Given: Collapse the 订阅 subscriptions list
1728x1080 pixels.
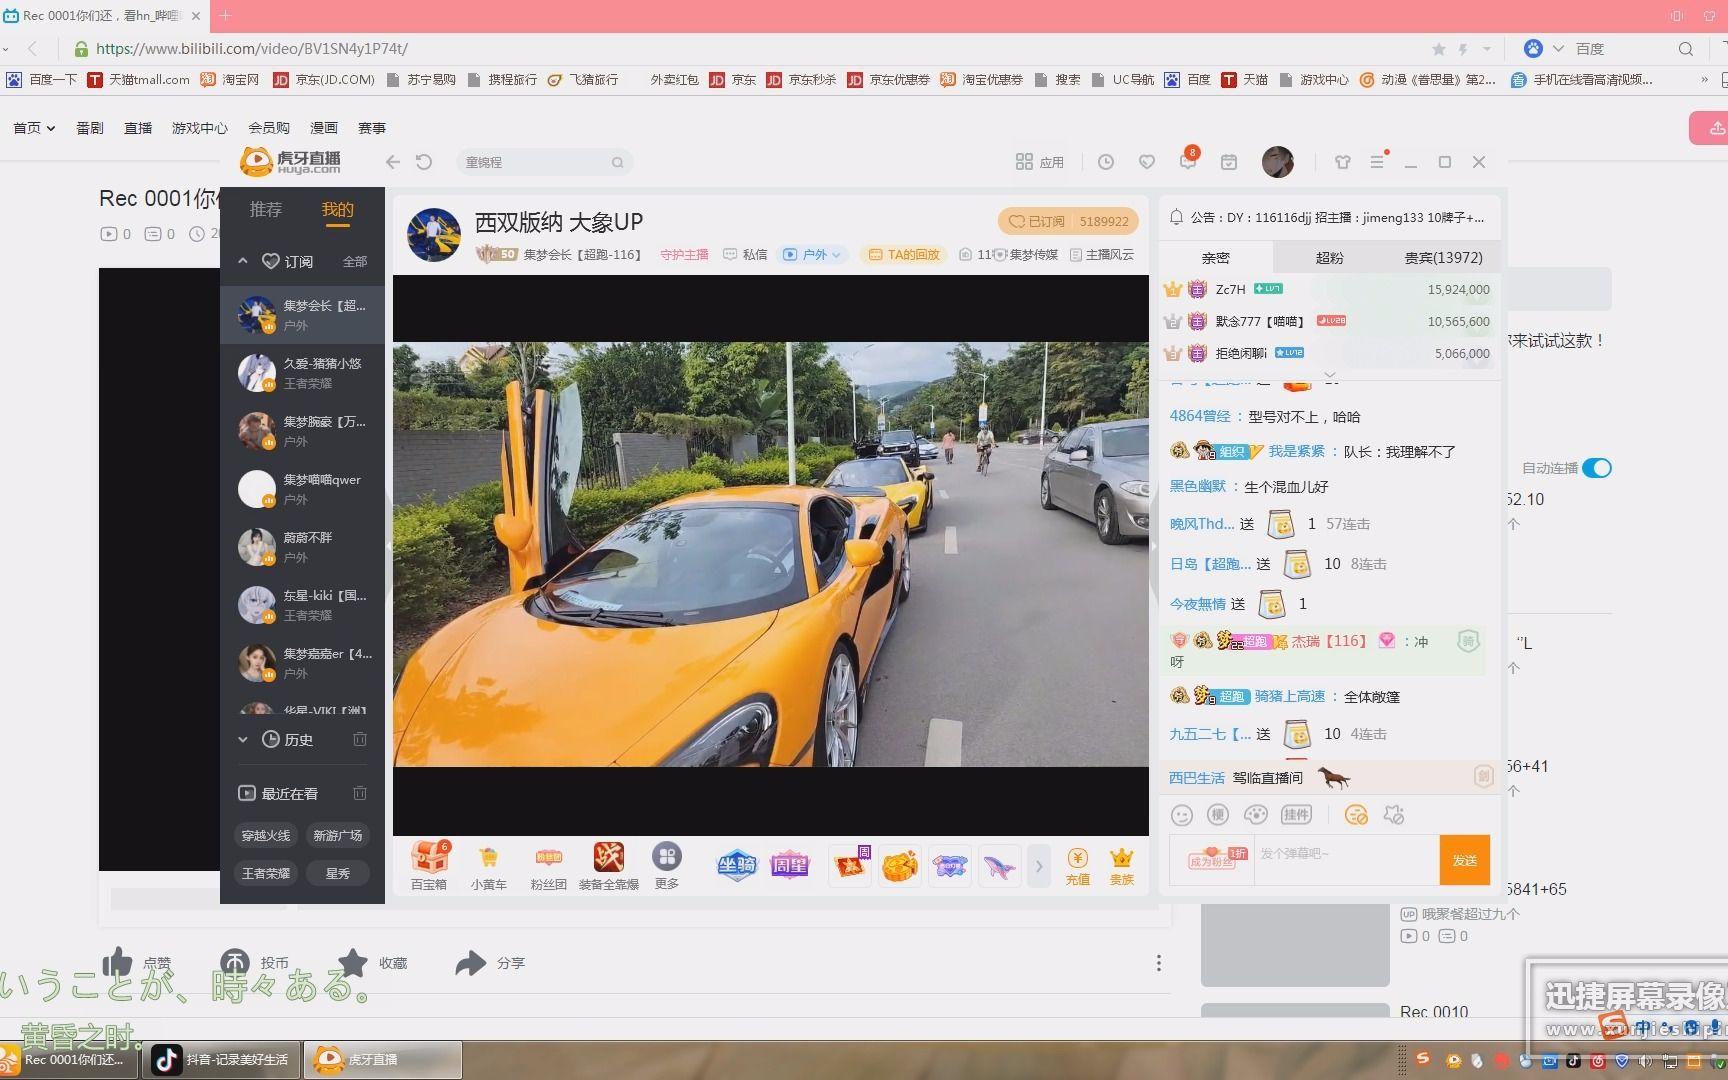Looking at the screenshot, I should pyautogui.click(x=243, y=261).
